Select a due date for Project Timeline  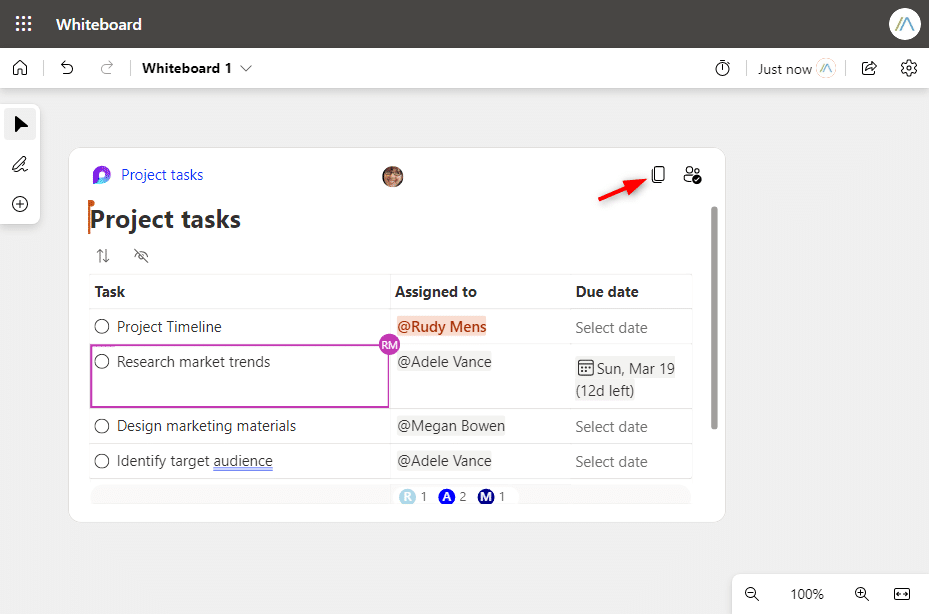click(x=611, y=326)
